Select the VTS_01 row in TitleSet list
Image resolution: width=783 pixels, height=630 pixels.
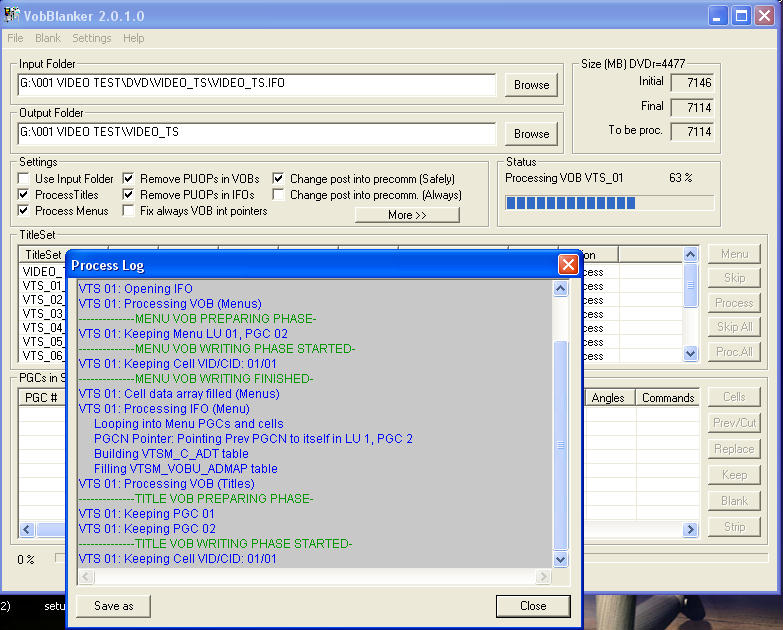pos(43,286)
